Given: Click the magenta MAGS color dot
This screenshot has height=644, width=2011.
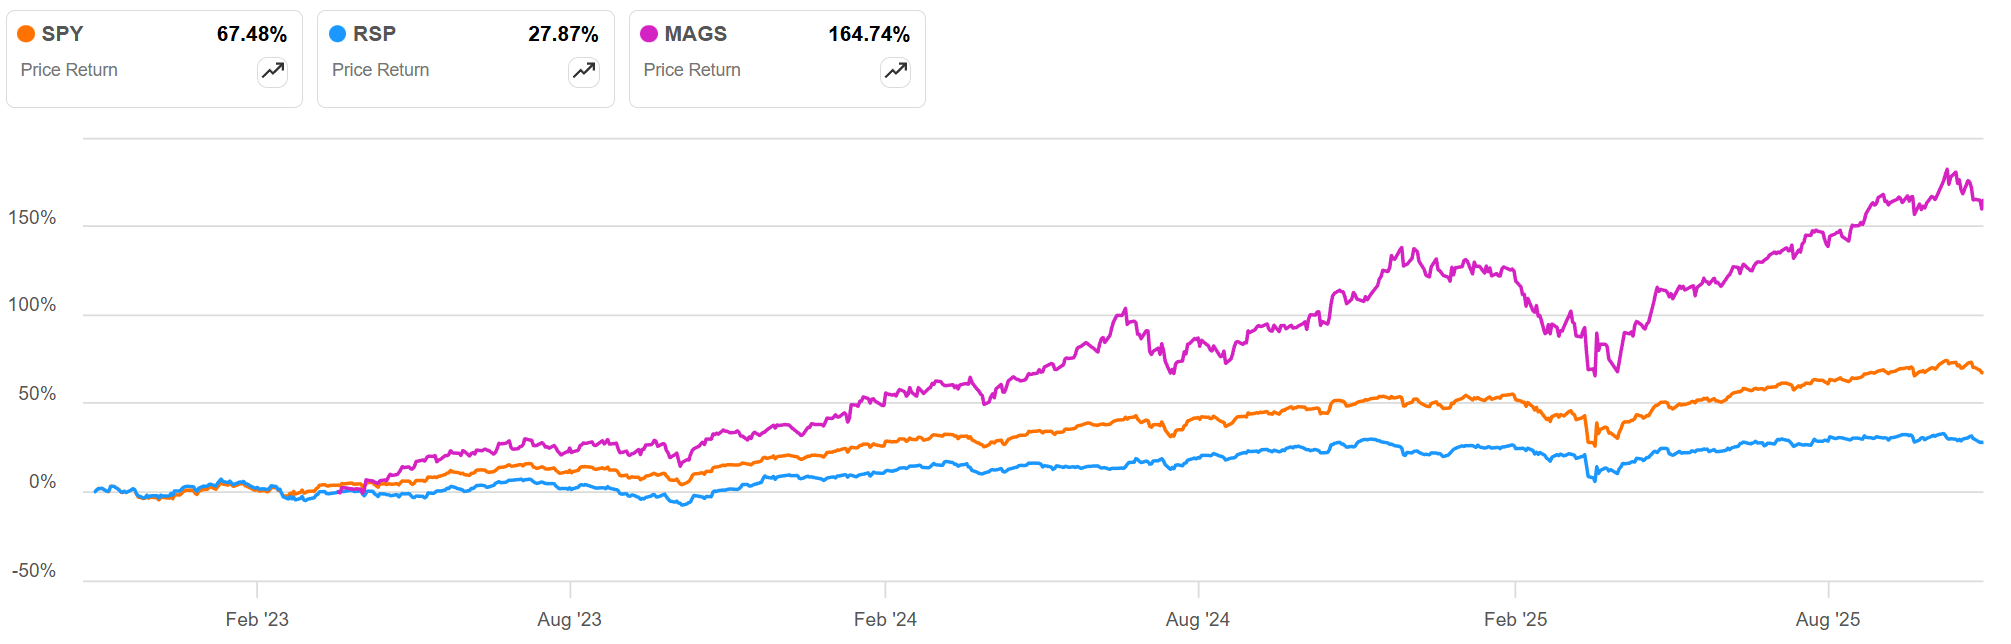Looking at the screenshot, I should point(649,34).
